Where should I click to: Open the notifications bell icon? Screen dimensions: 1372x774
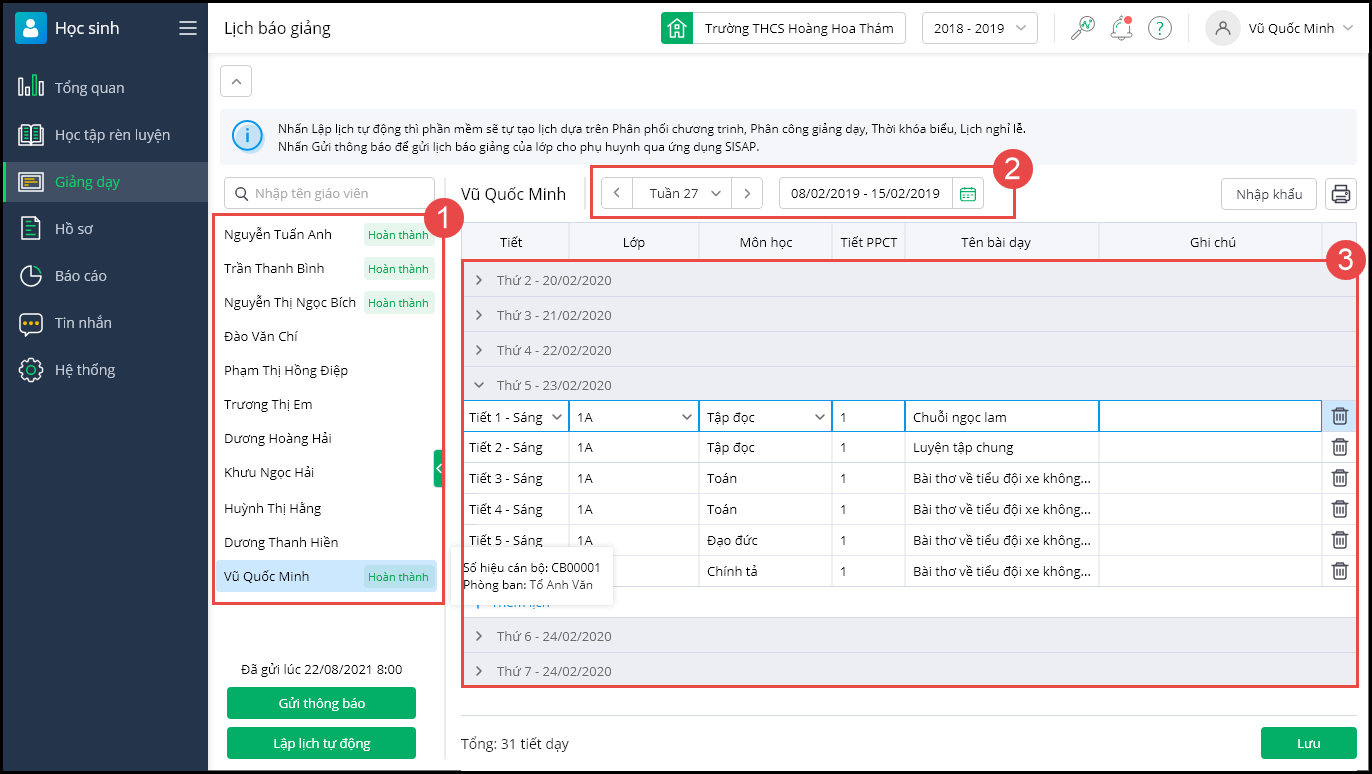coord(1121,28)
